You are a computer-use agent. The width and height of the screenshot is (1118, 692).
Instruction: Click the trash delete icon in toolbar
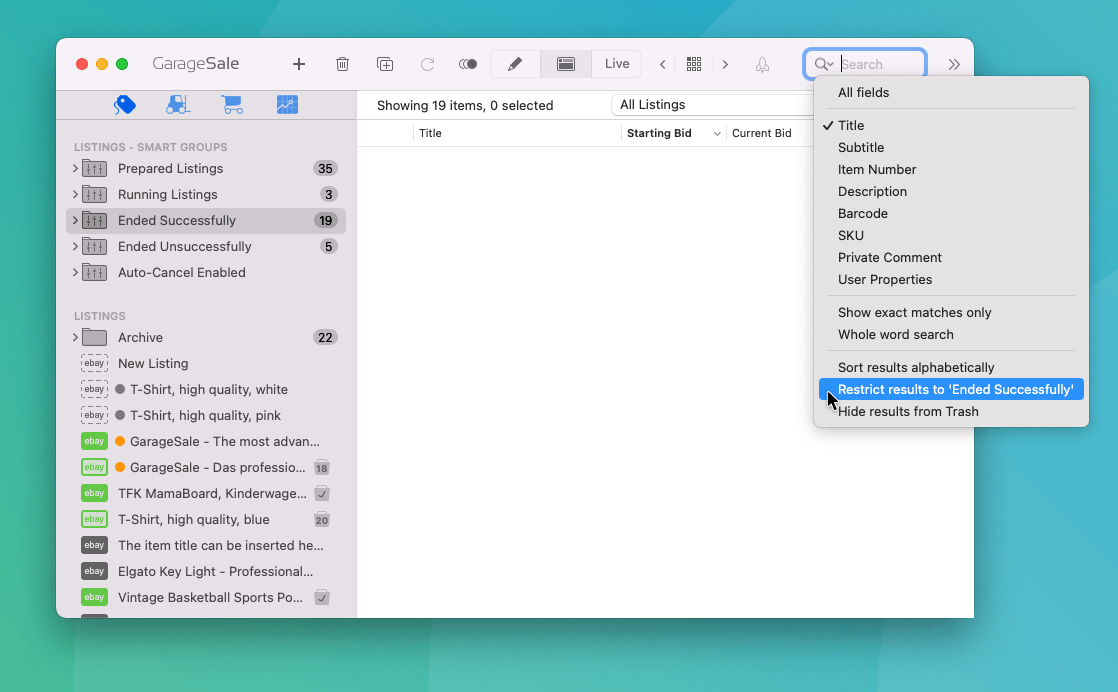pos(342,64)
